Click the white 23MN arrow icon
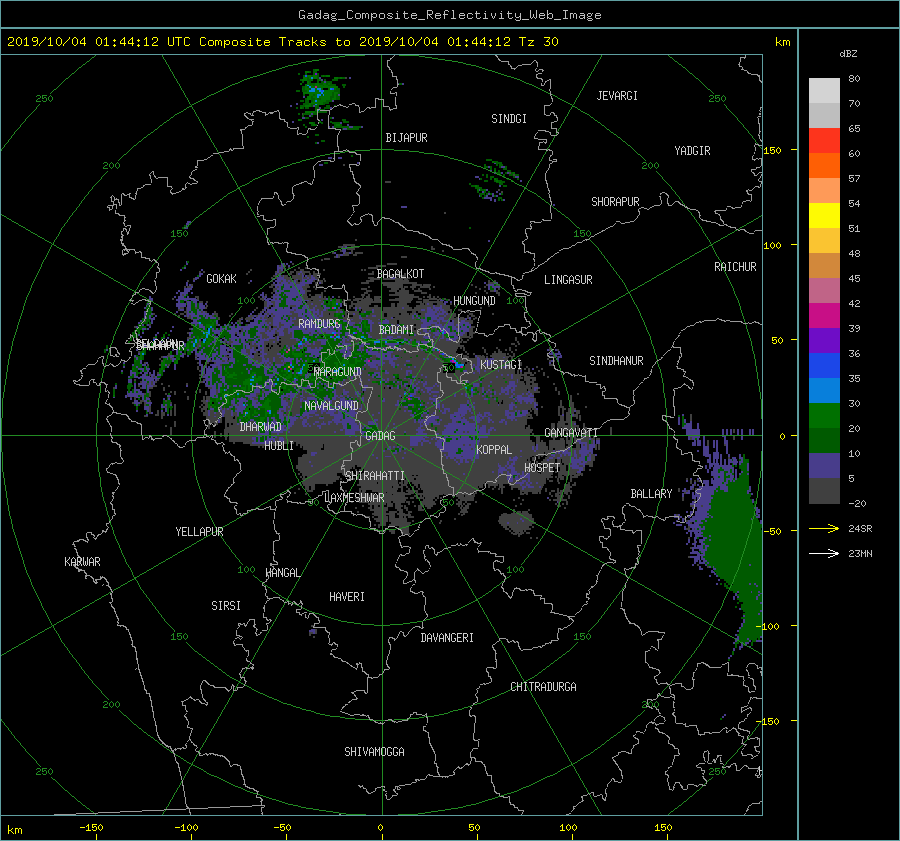Screen dimensions: 900x841 point(824,553)
